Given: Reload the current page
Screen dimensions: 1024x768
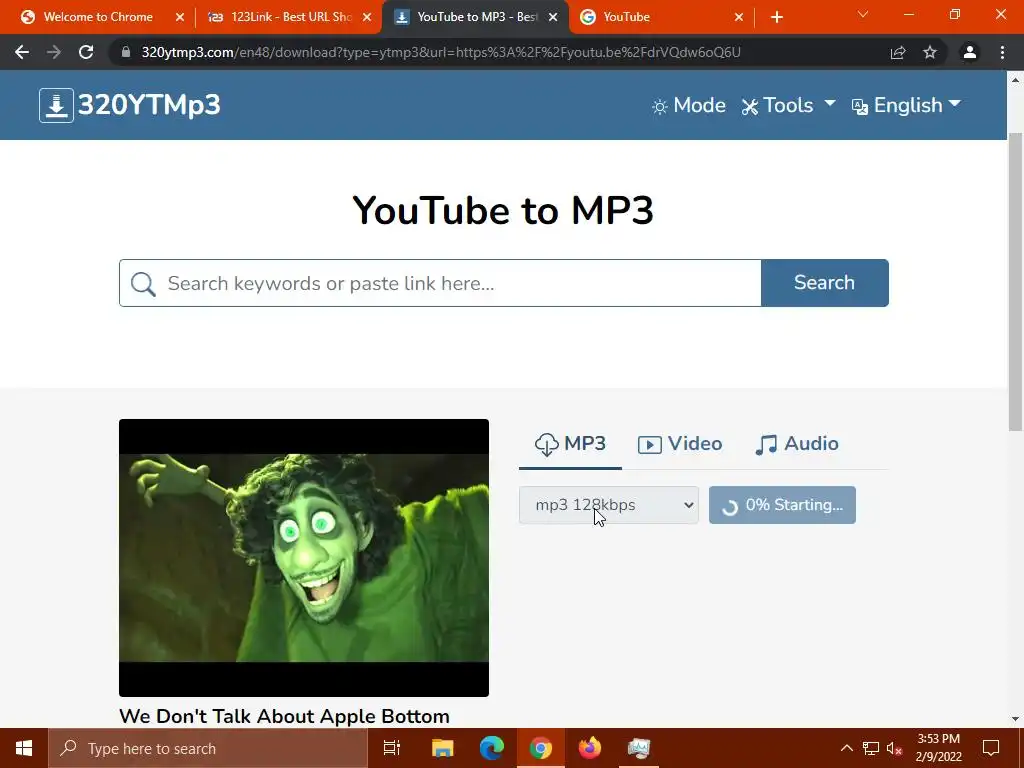Looking at the screenshot, I should coord(86,52).
